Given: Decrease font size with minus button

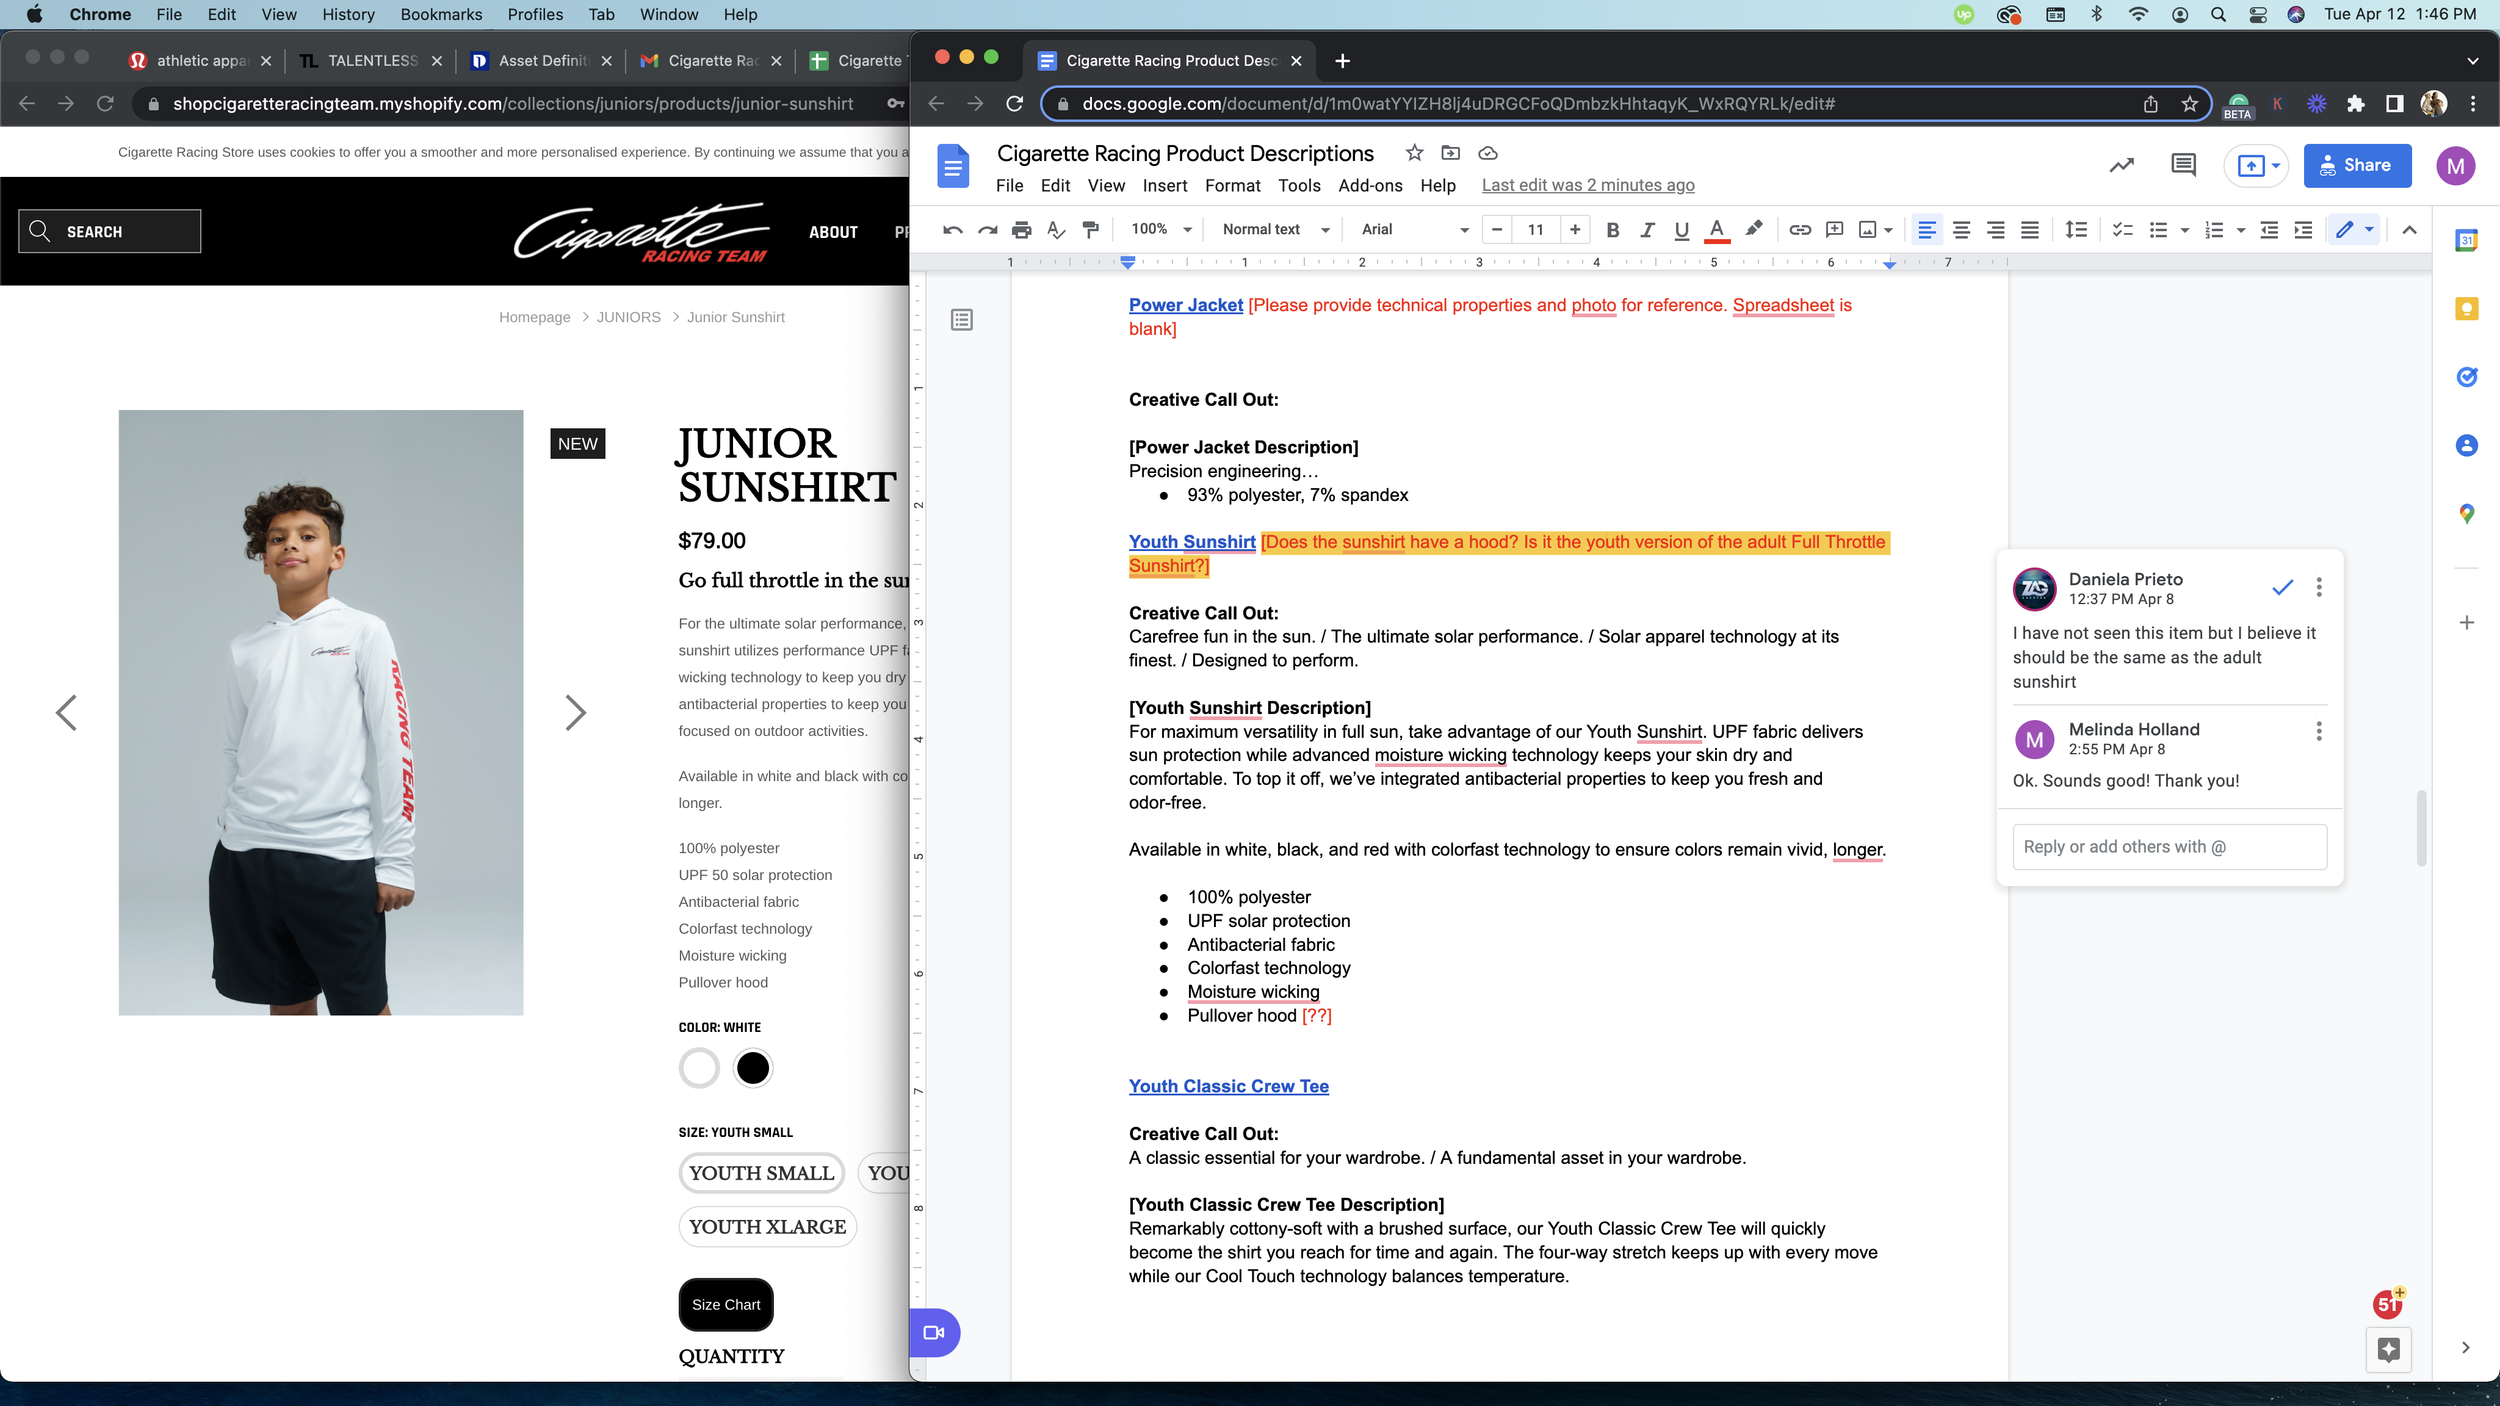Looking at the screenshot, I should click(1496, 230).
